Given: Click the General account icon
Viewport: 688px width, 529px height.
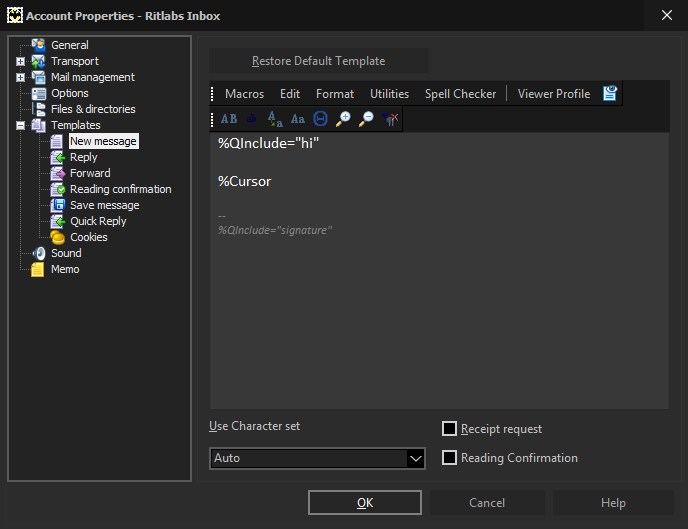Looking at the screenshot, I should click(39, 45).
